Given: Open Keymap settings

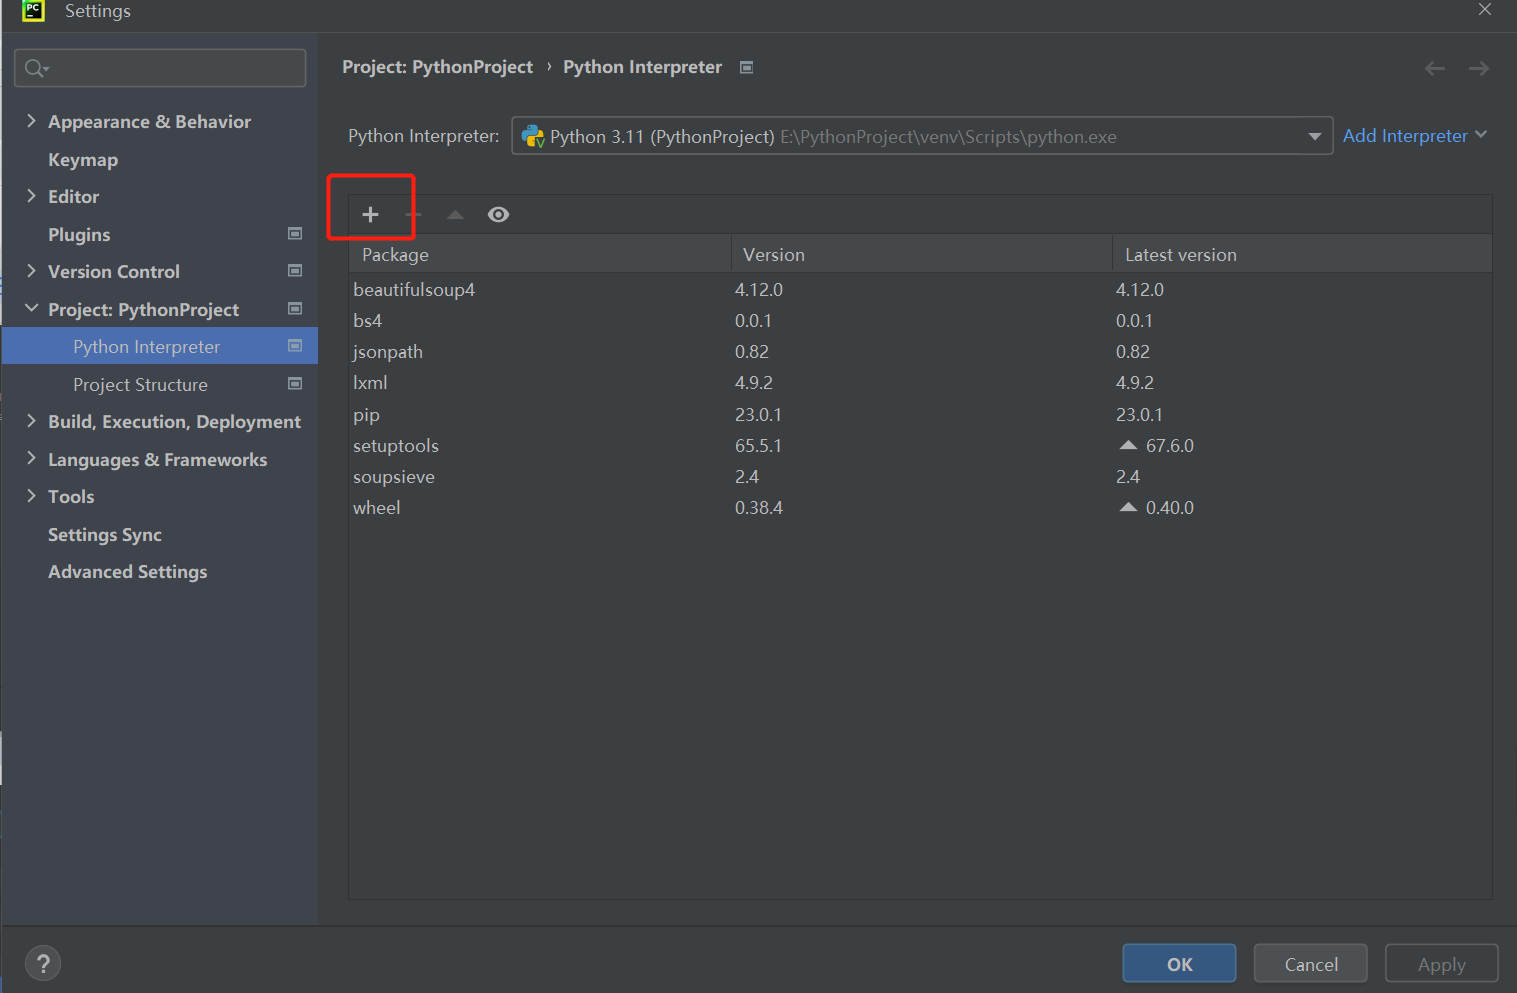Looking at the screenshot, I should click(x=83, y=160).
